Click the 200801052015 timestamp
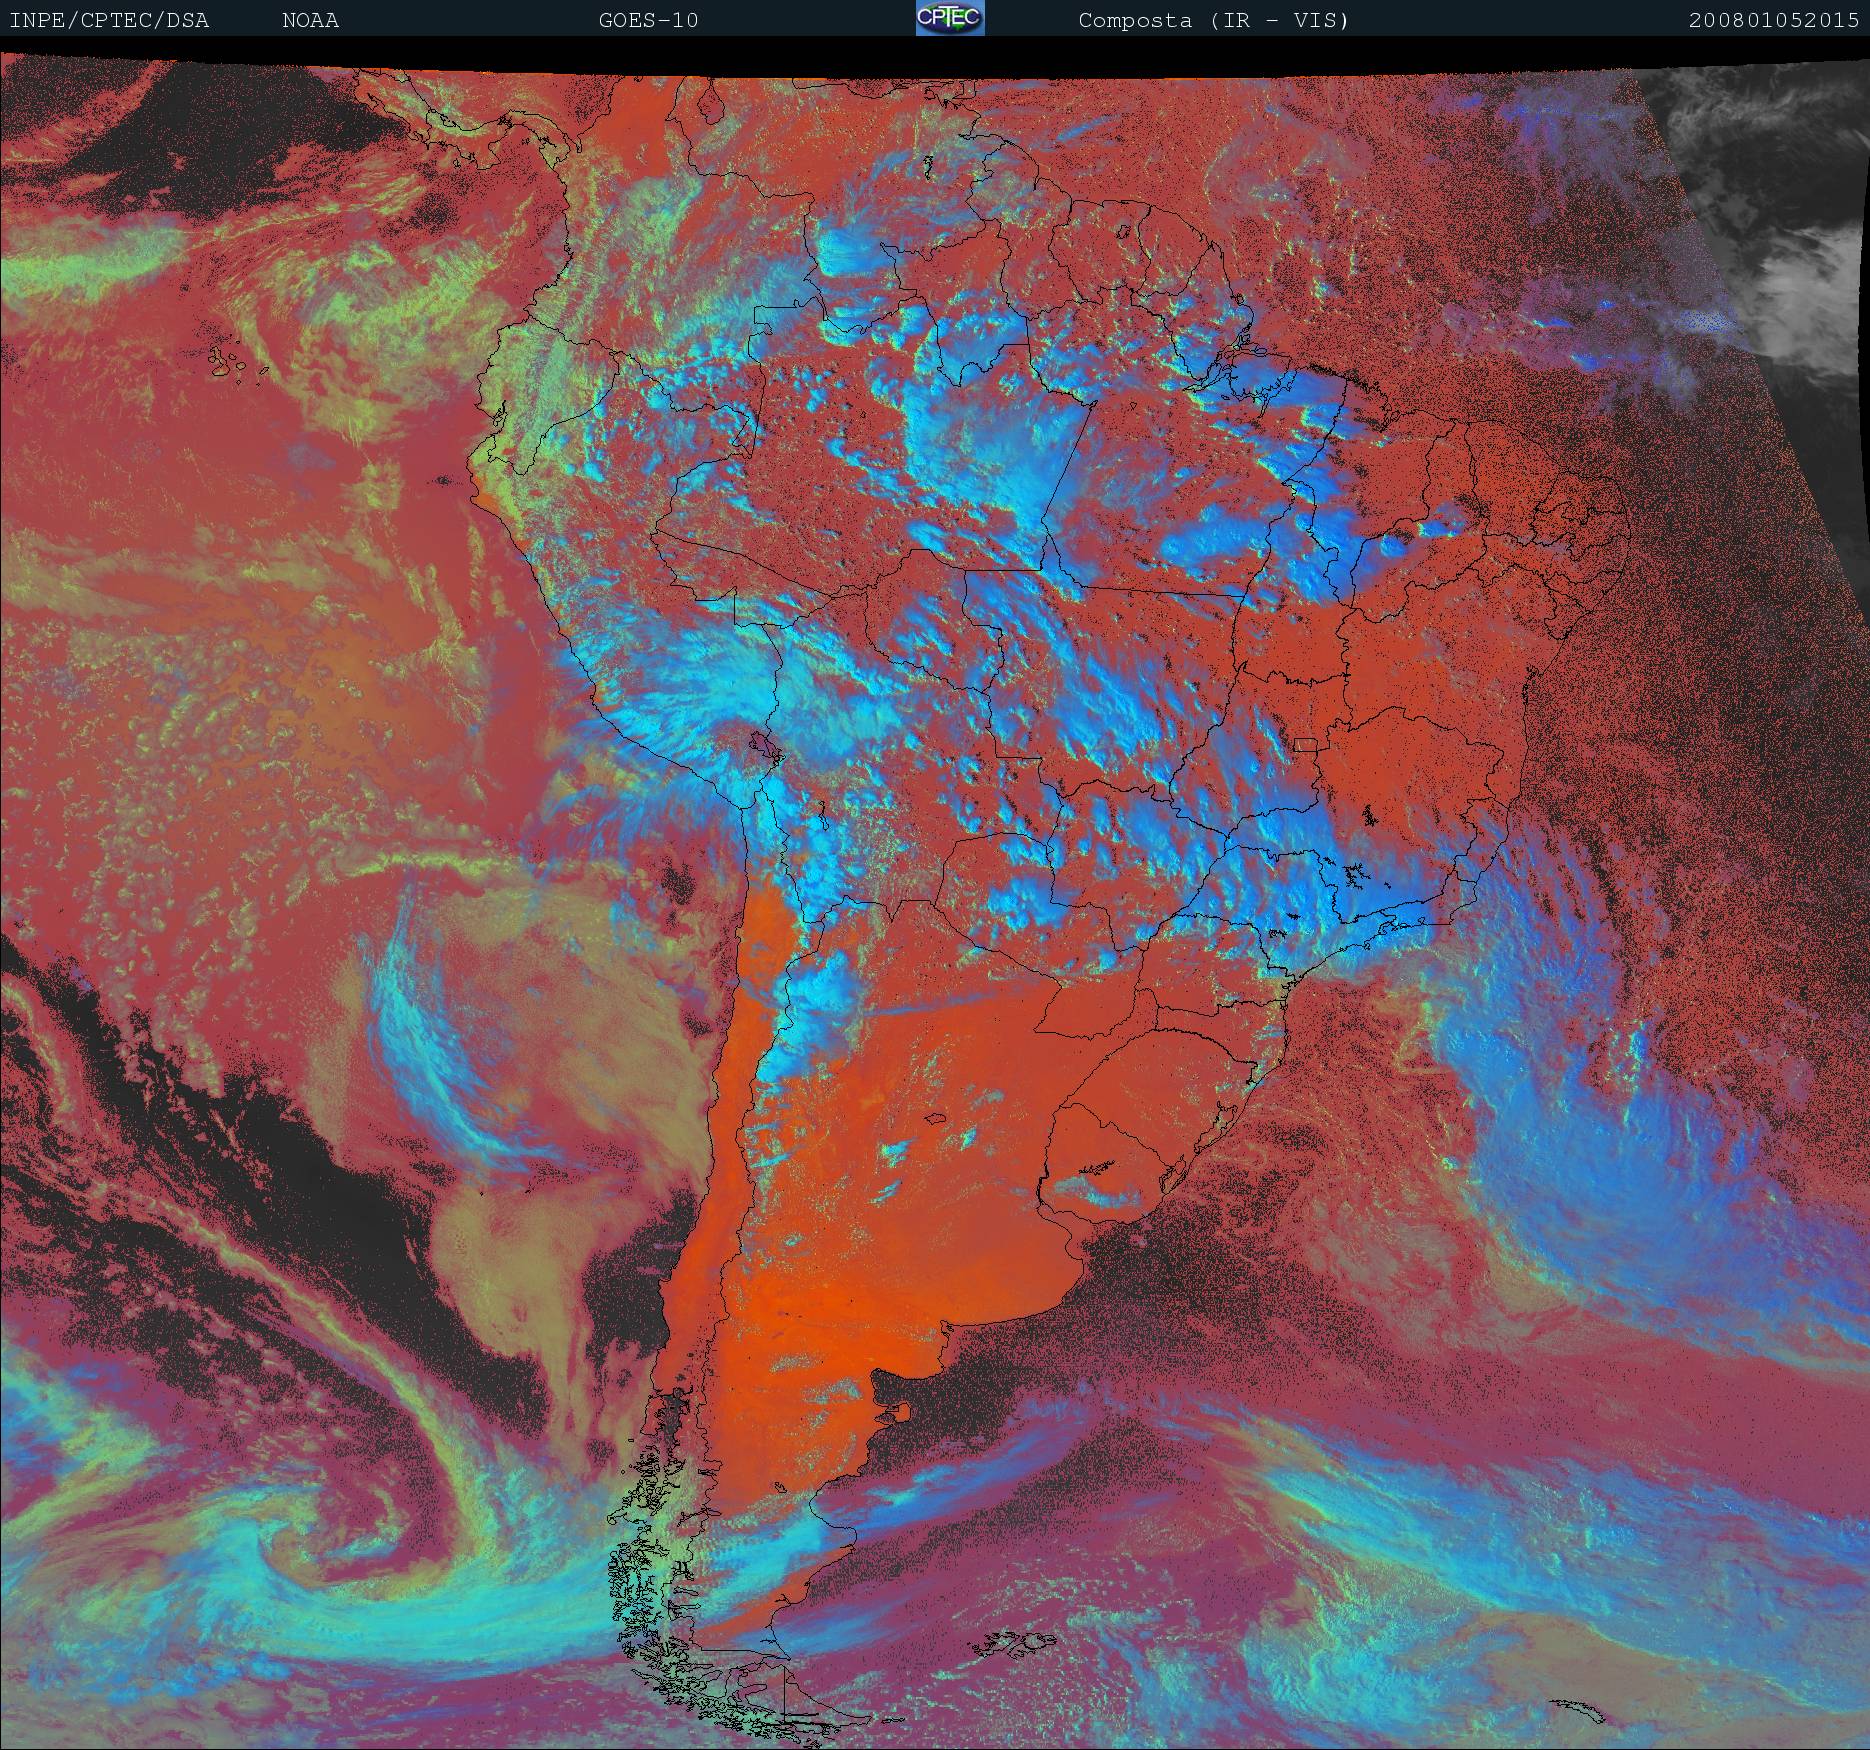Image resolution: width=1870 pixels, height=1750 pixels. [1774, 20]
